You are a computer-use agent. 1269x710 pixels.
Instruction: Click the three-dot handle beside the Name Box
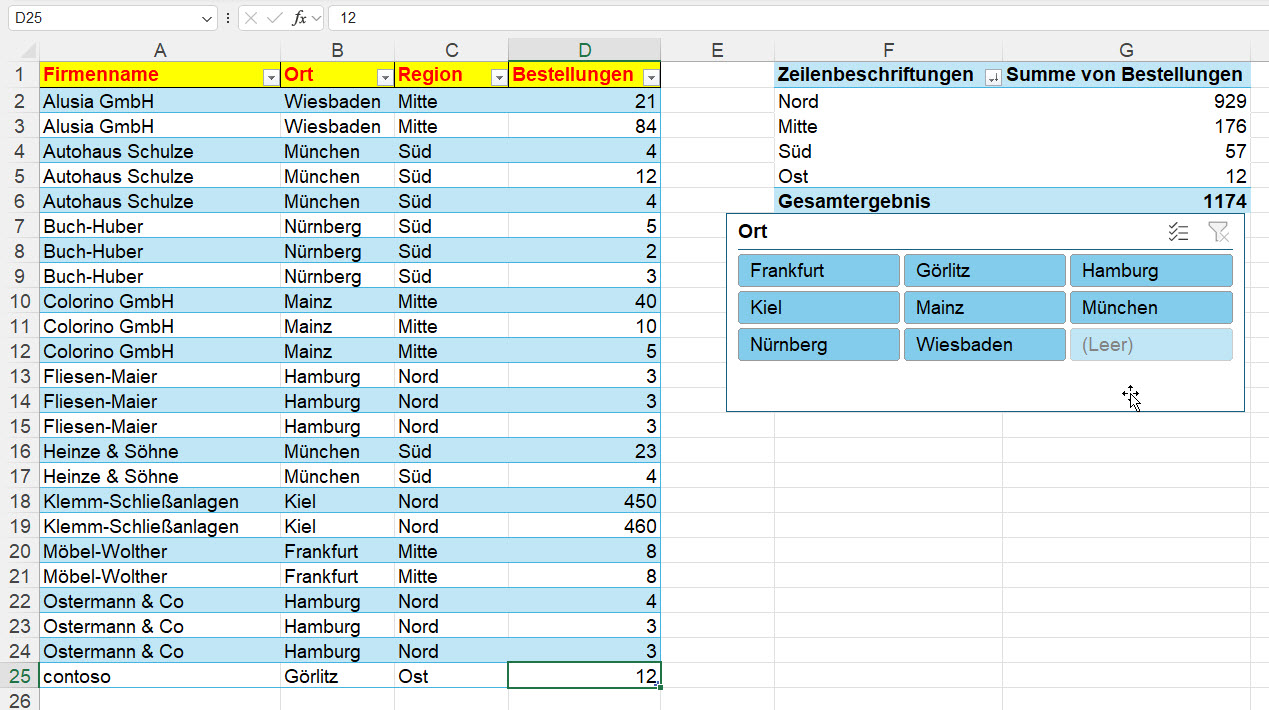click(228, 18)
